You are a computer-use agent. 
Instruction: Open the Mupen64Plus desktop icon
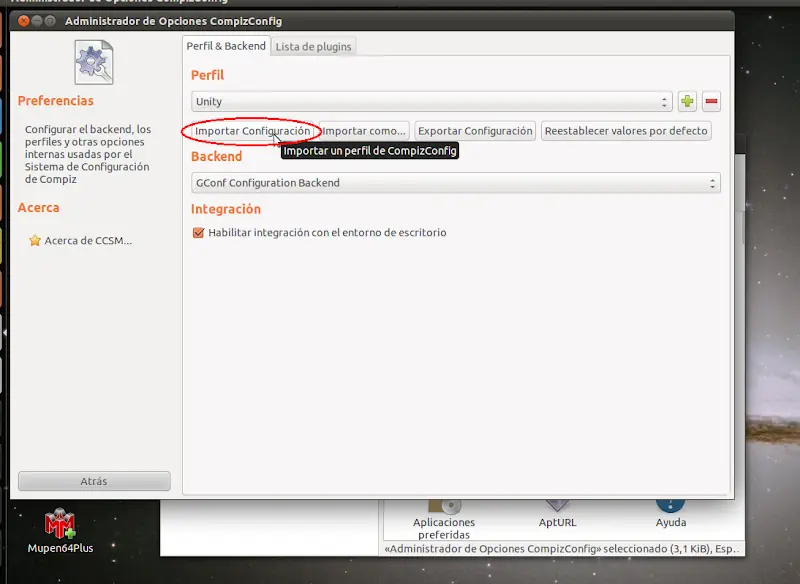60,530
